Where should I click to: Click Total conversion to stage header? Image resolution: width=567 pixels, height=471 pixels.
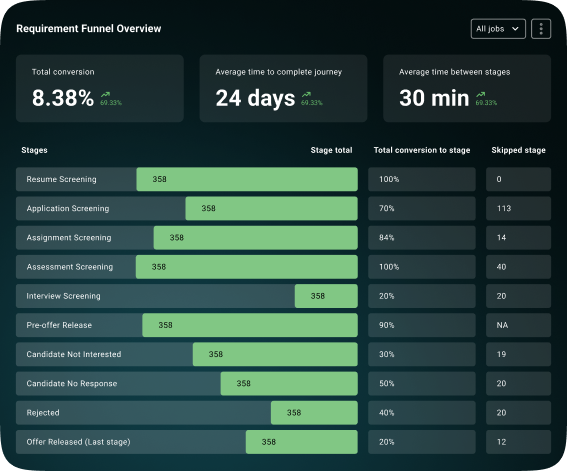[422, 150]
